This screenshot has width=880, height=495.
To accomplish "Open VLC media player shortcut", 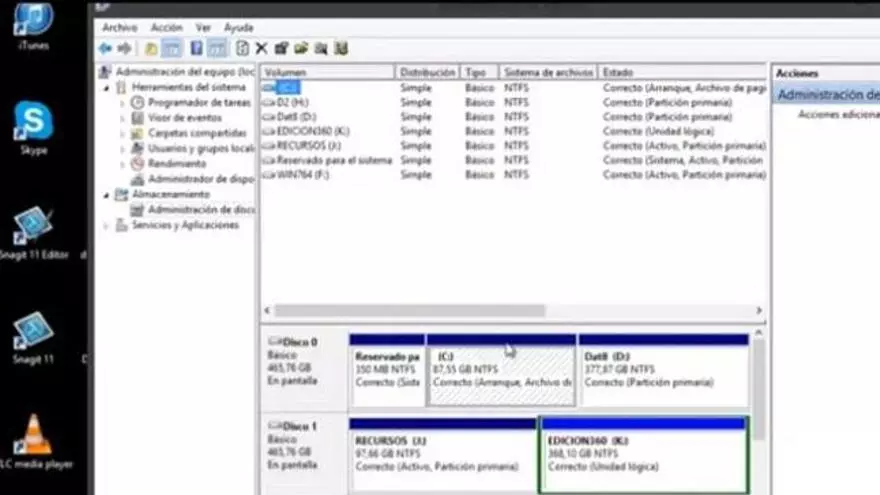I will 35,440.
